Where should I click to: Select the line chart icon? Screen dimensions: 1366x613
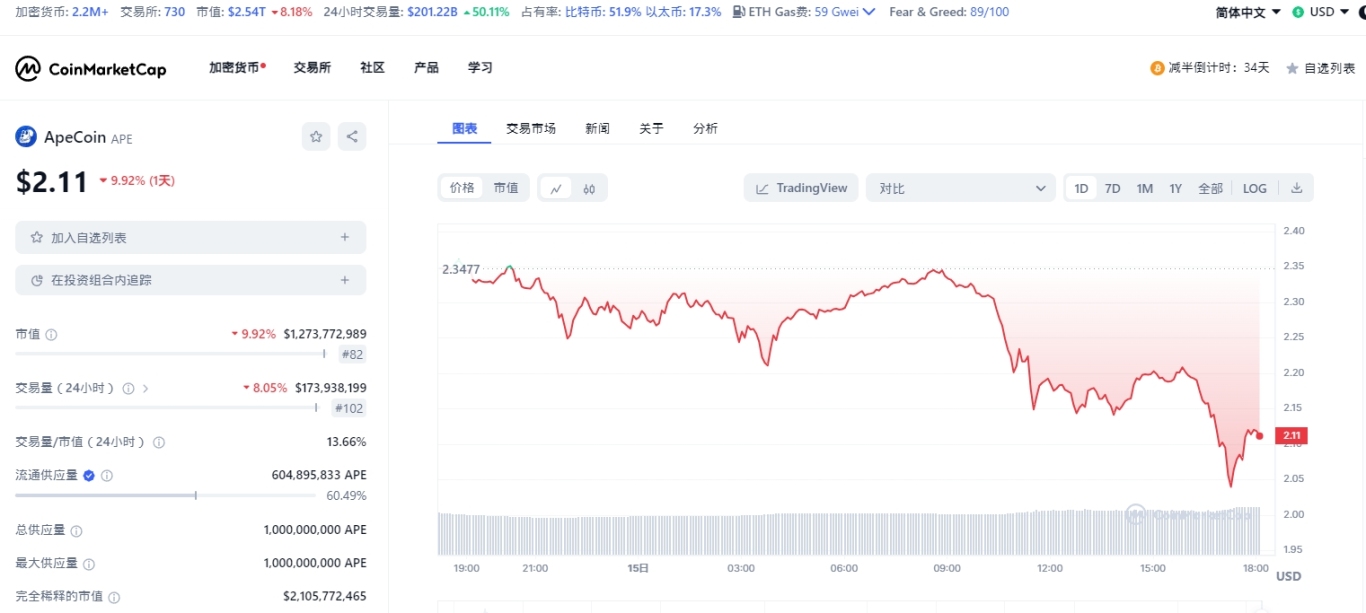point(557,188)
